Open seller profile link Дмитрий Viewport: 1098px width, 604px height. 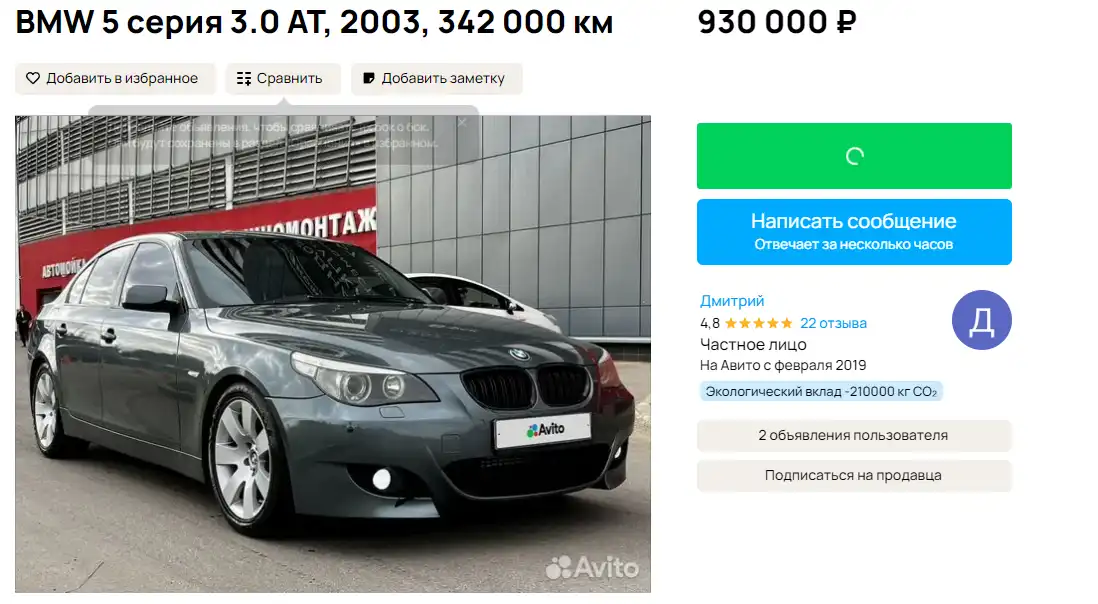(732, 301)
